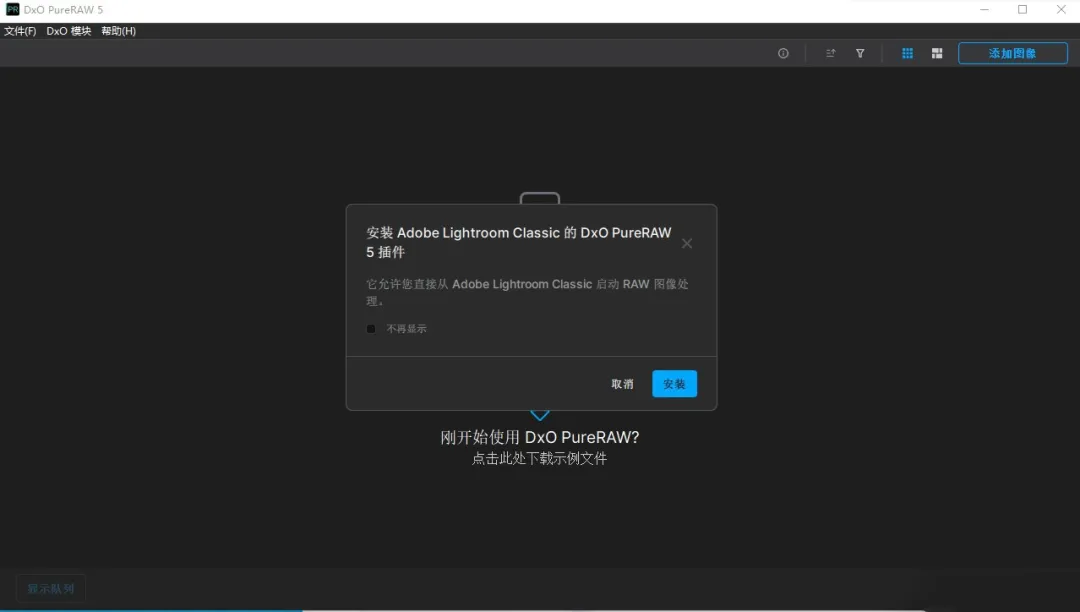
Task: Open the sort order icon
Action: (831, 53)
